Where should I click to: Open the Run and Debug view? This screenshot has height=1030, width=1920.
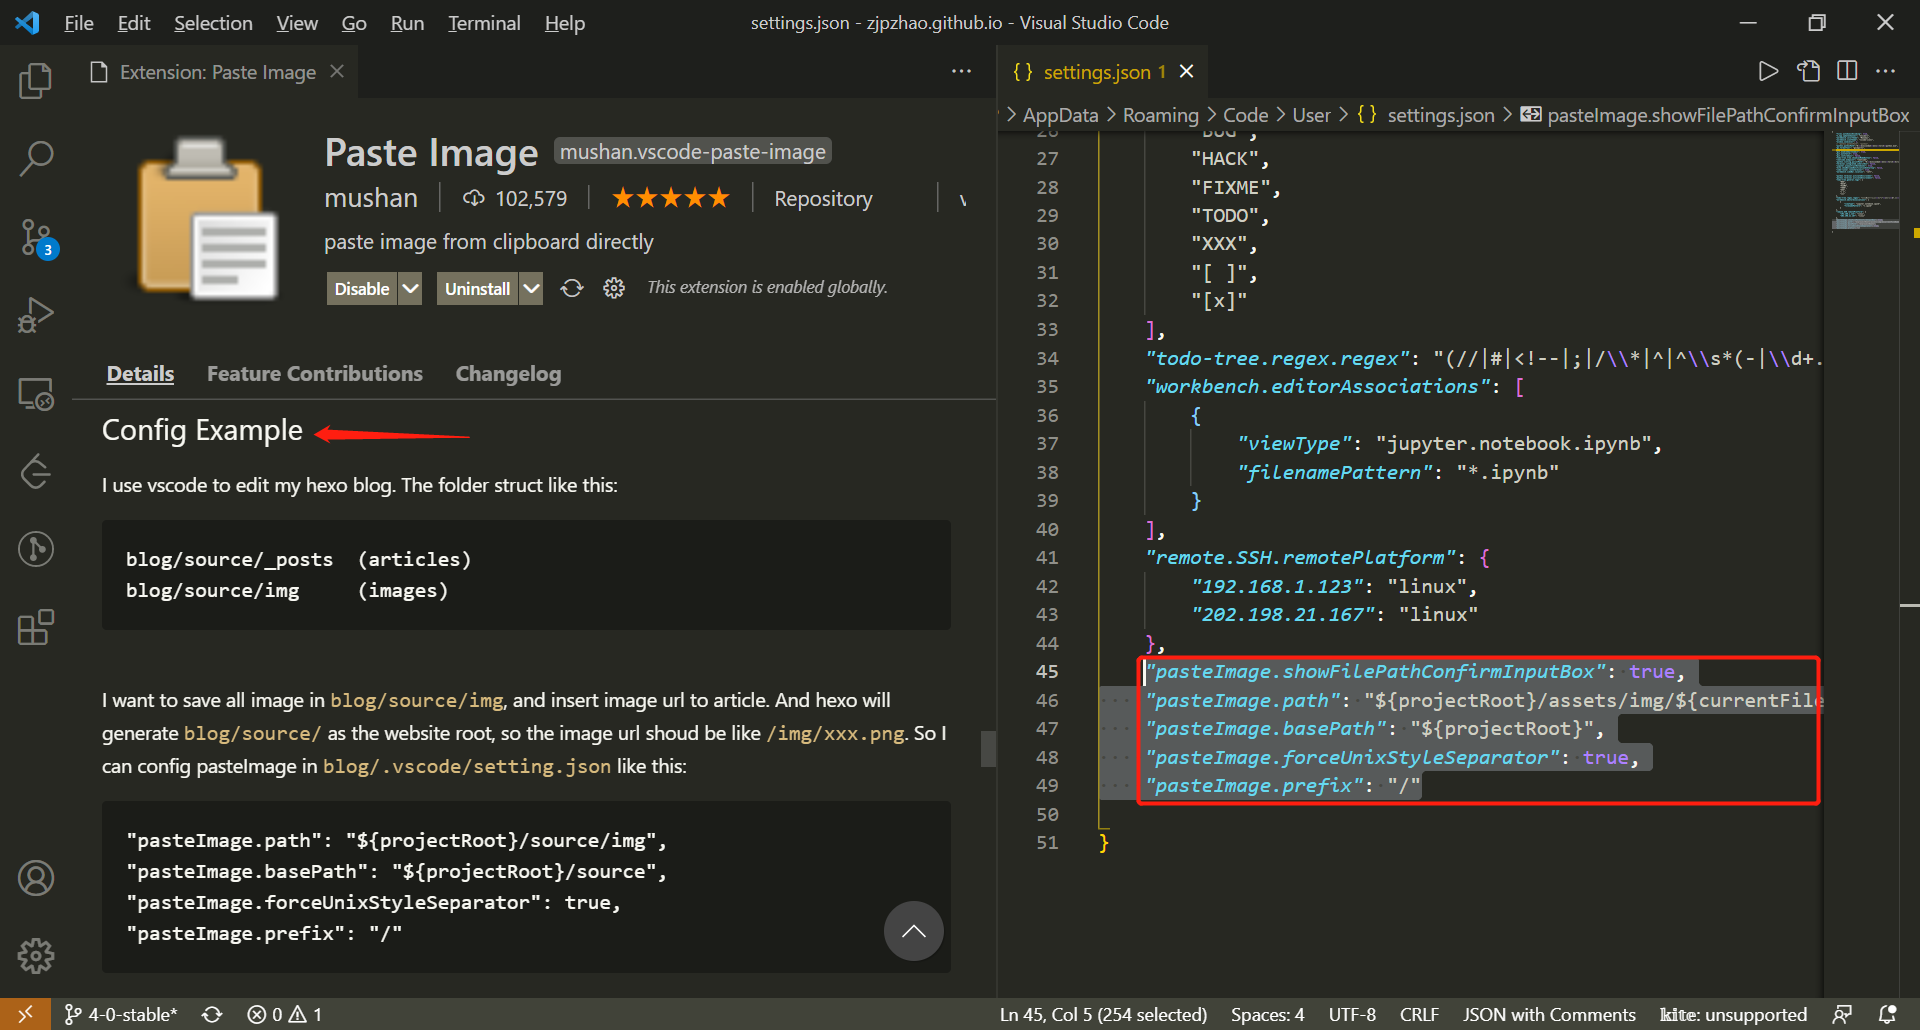pyautogui.click(x=36, y=315)
